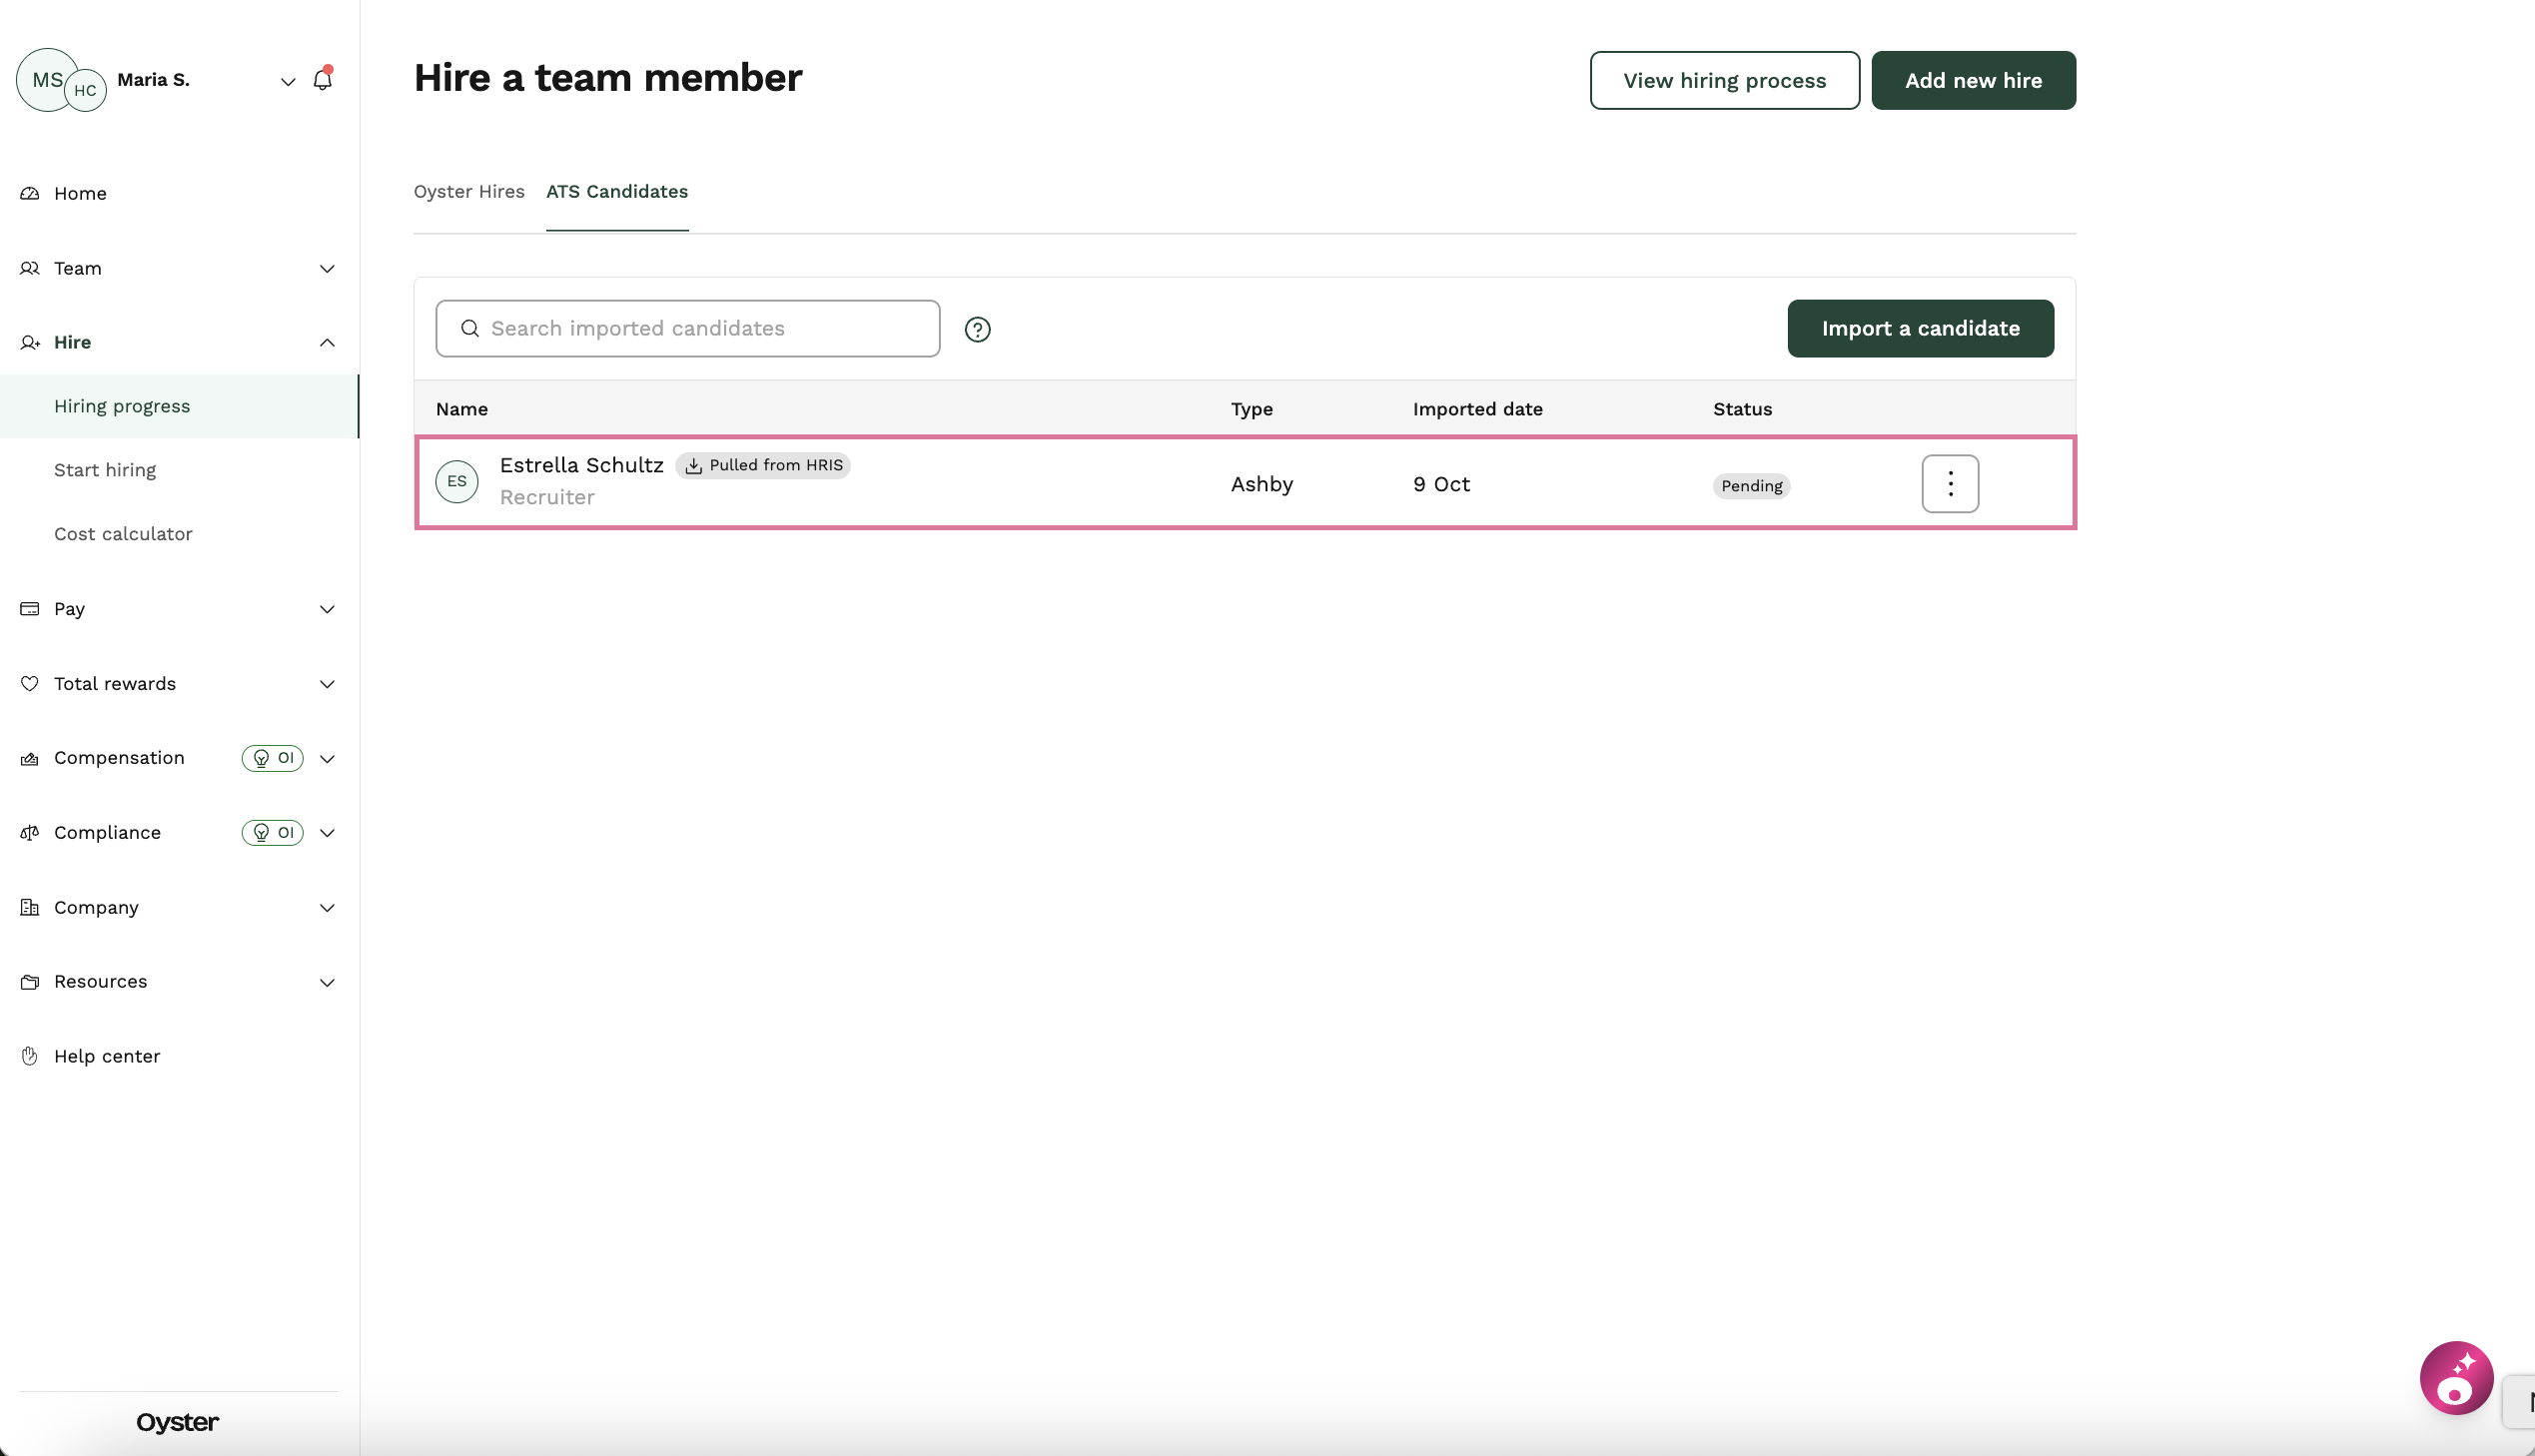Click the Estrella Schultz name

(x=581, y=465)
